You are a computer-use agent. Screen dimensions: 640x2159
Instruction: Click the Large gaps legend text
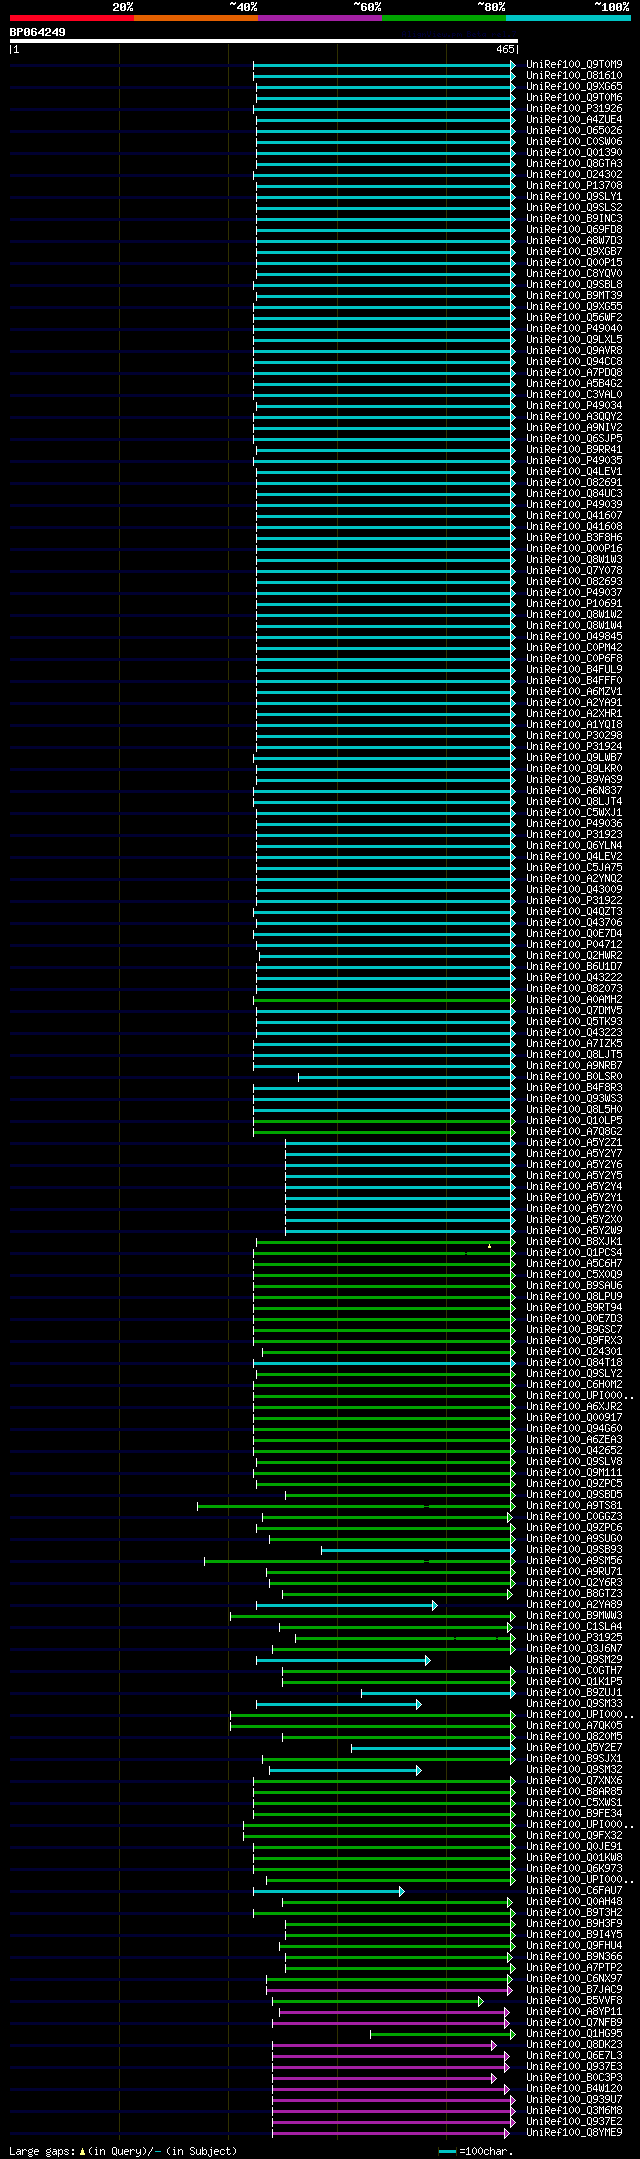coord(123,2150)
